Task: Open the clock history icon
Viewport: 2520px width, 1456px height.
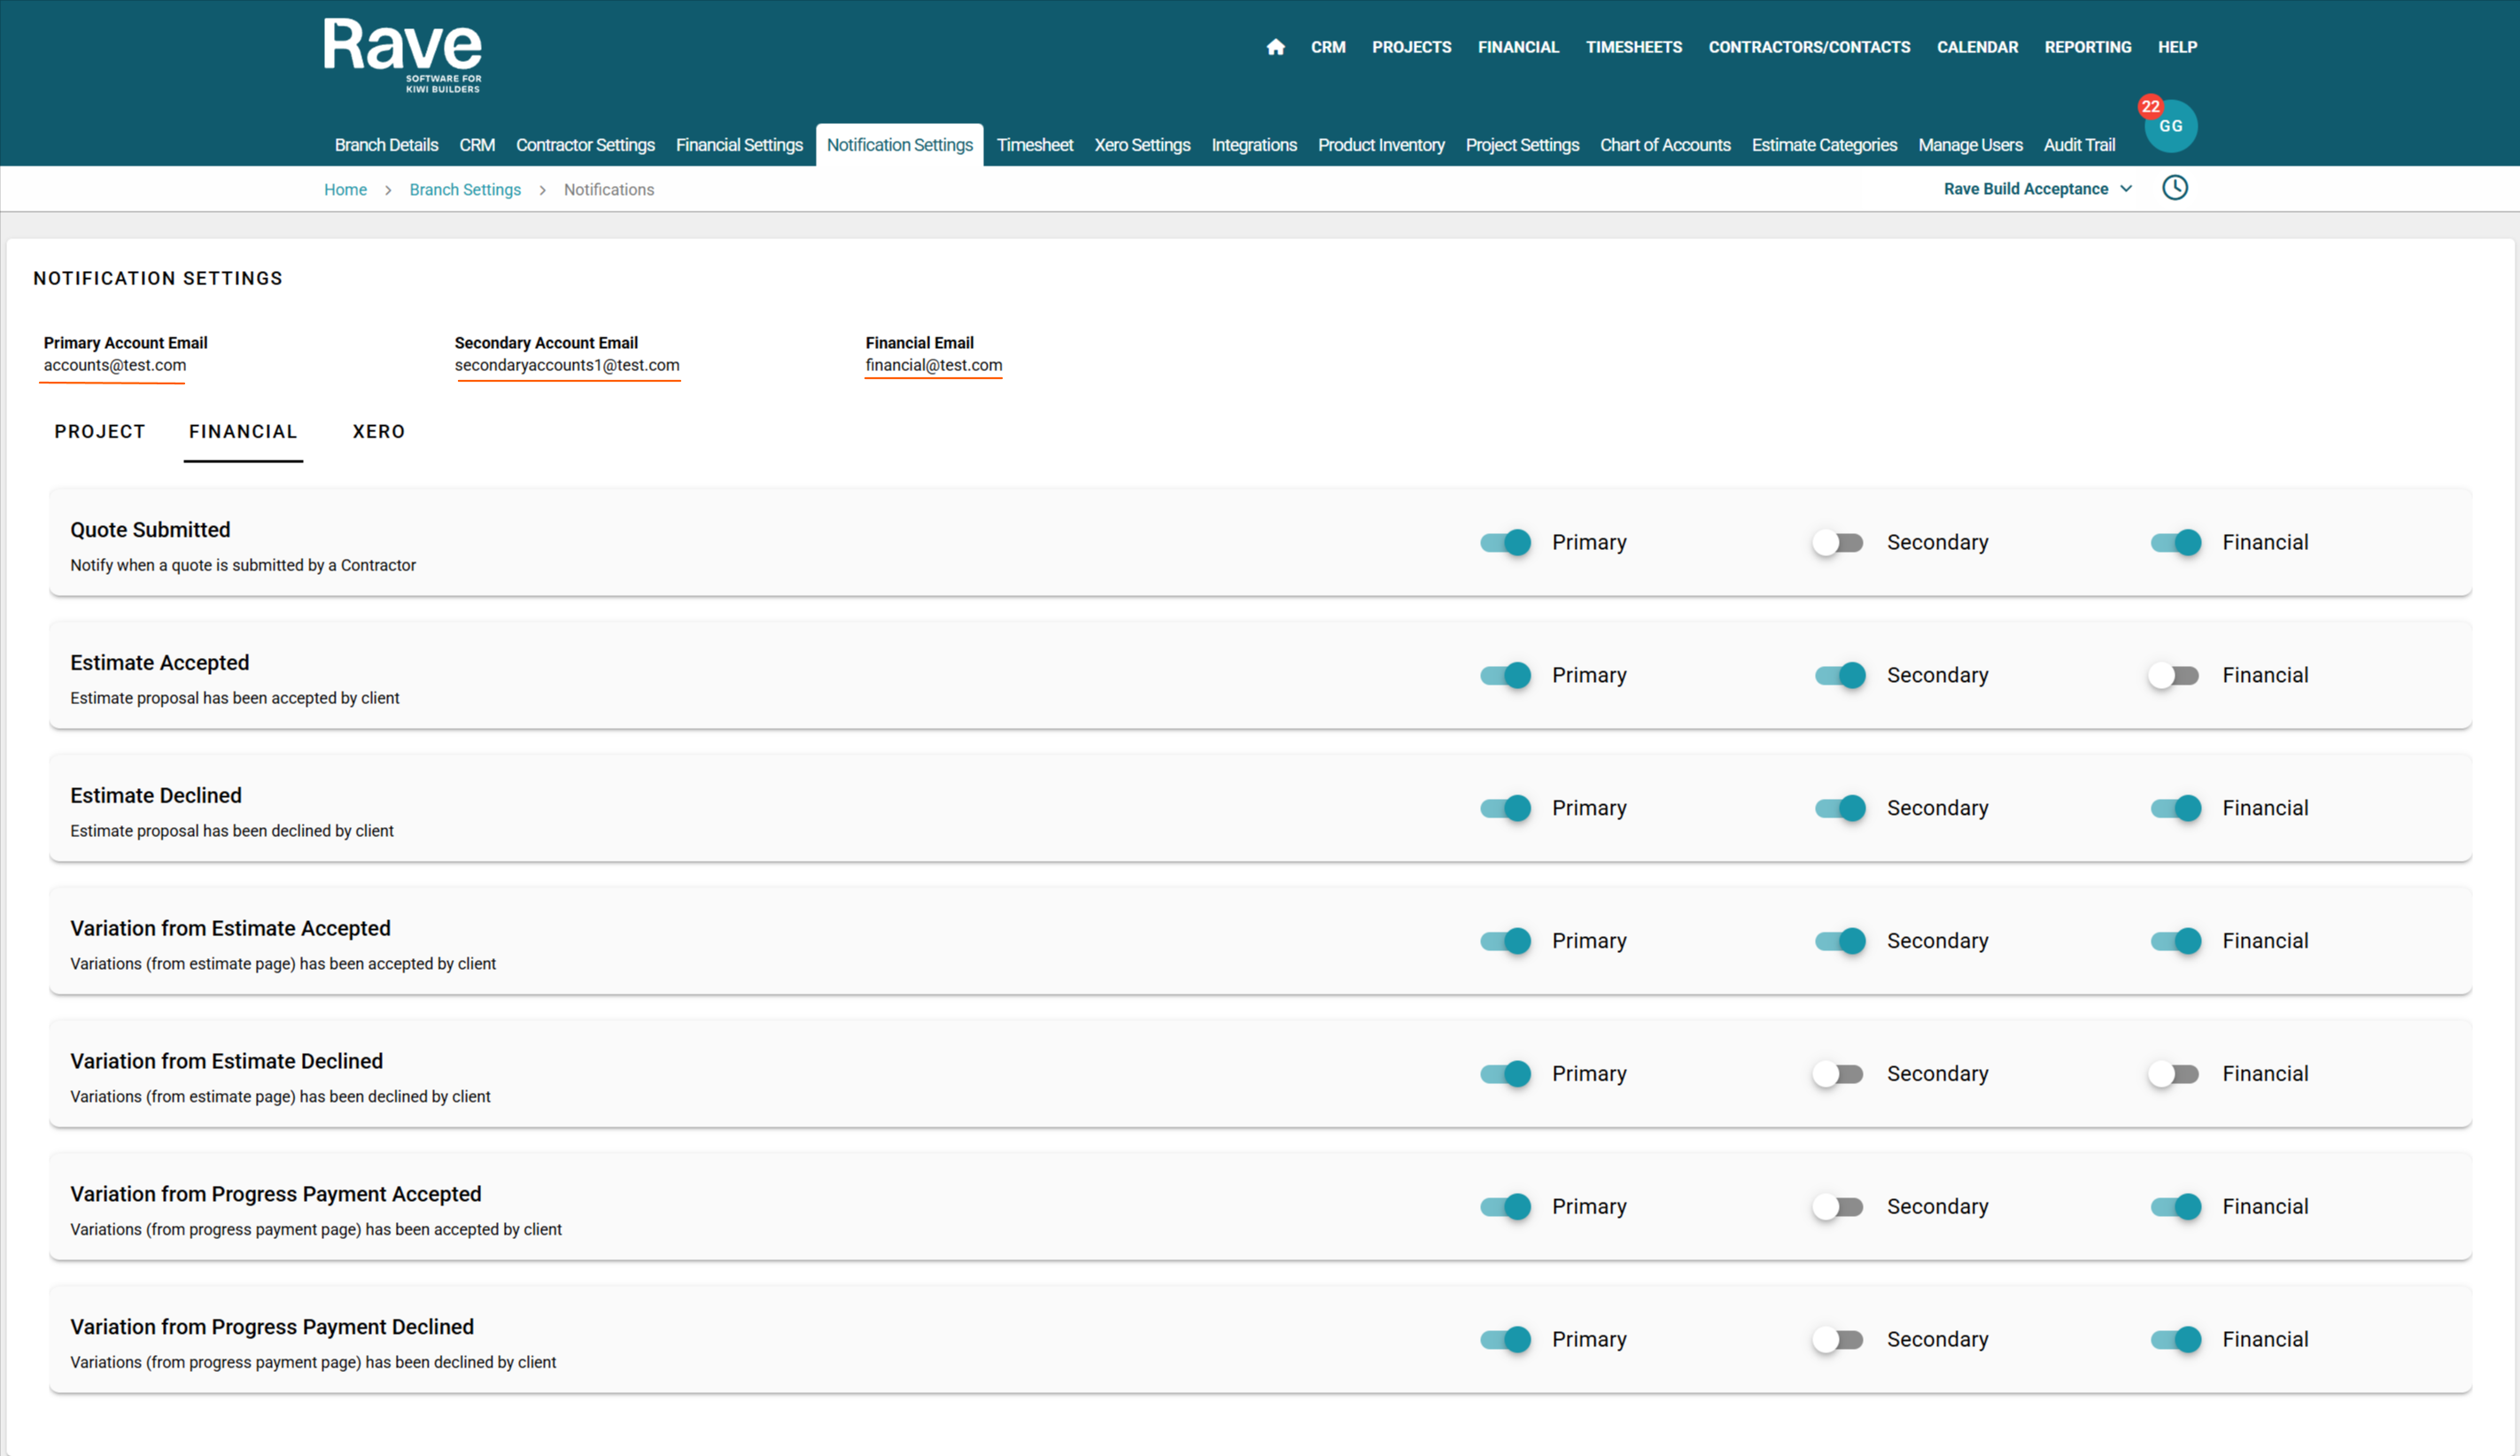Action: point(2174,188)
